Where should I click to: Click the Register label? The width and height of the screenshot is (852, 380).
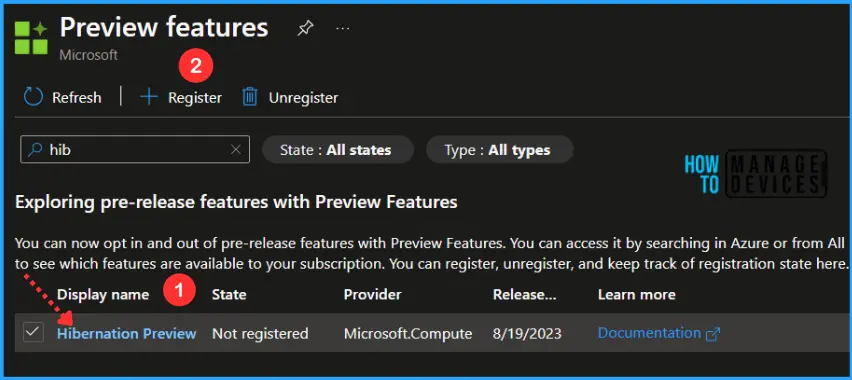195,98
